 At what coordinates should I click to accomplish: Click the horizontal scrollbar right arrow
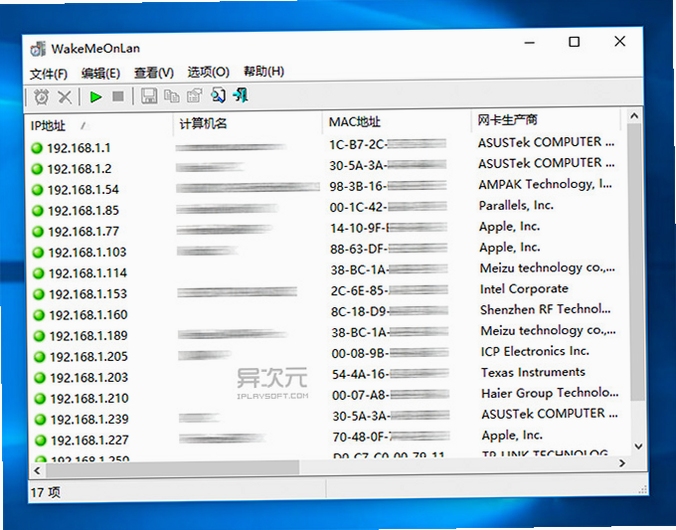click(x=622, y=463)
